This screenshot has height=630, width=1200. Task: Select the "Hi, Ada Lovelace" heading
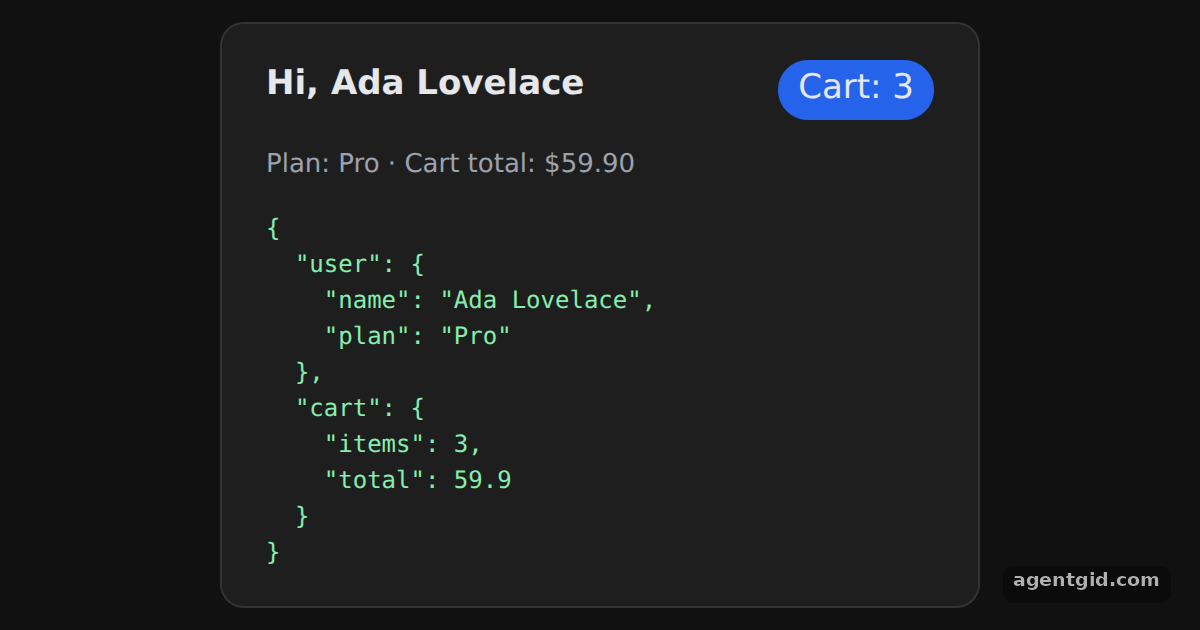[425, 82]
